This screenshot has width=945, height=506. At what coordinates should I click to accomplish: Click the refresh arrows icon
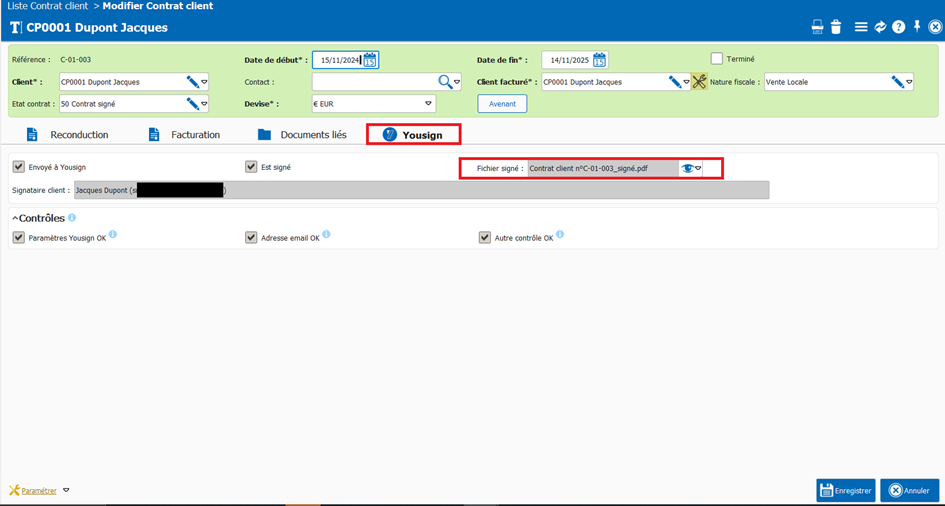coord(880,27)
